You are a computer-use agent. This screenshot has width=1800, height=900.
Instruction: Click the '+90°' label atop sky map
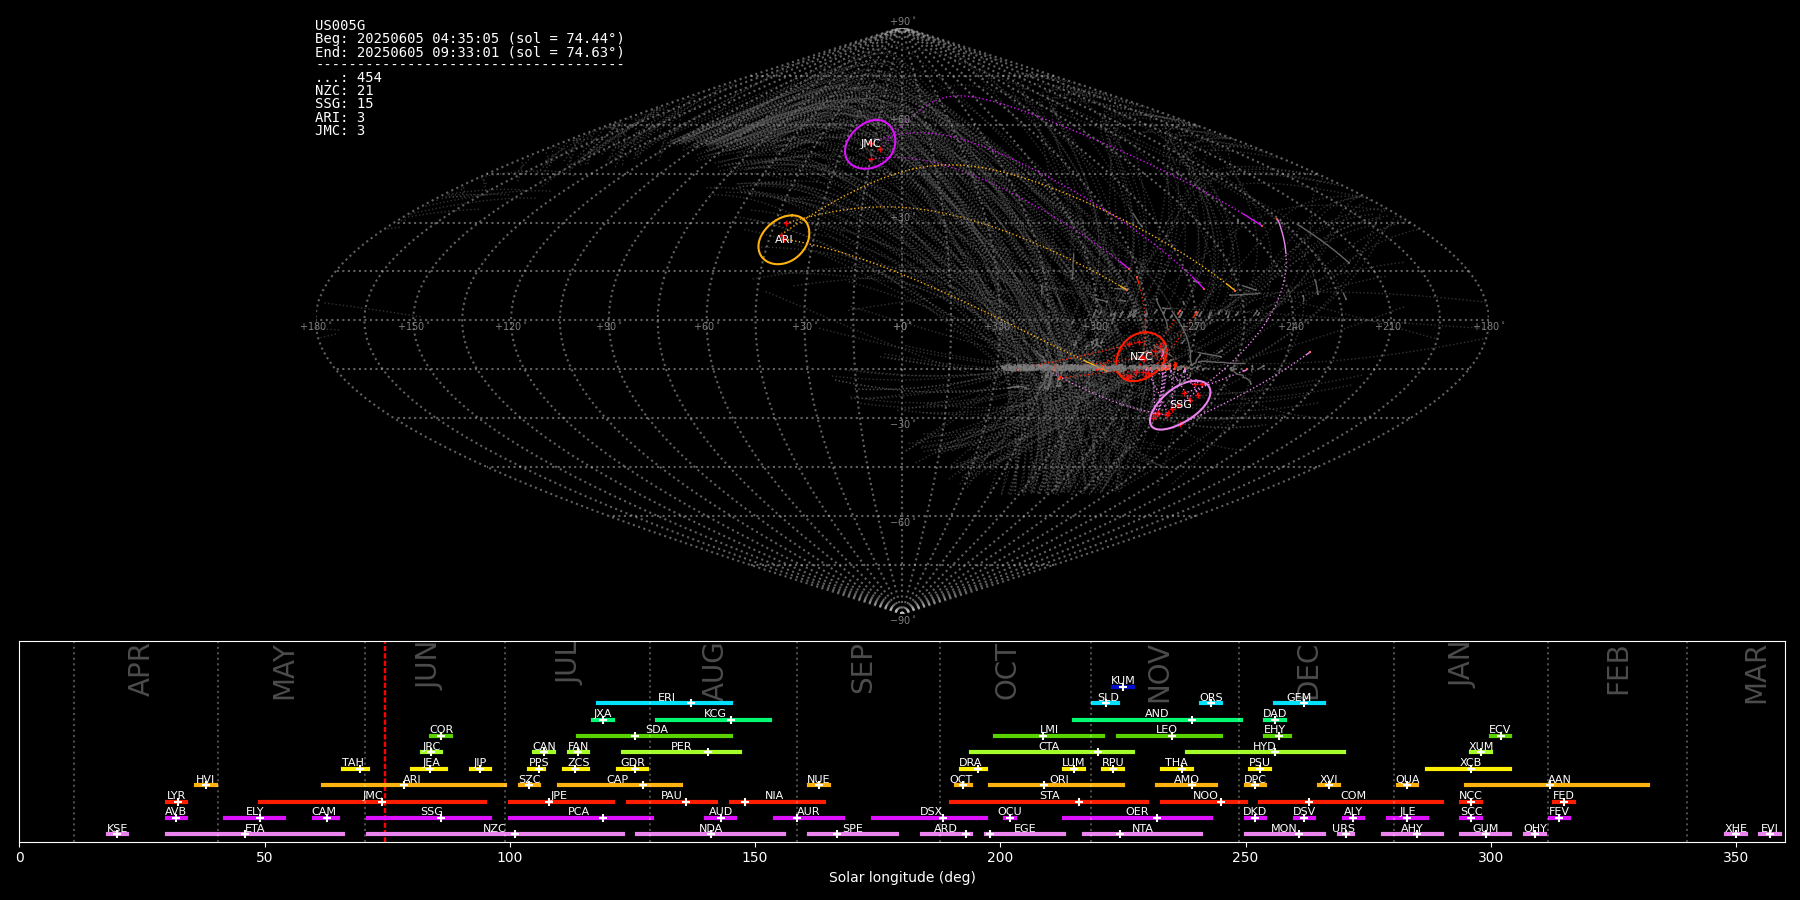[902, 22]
